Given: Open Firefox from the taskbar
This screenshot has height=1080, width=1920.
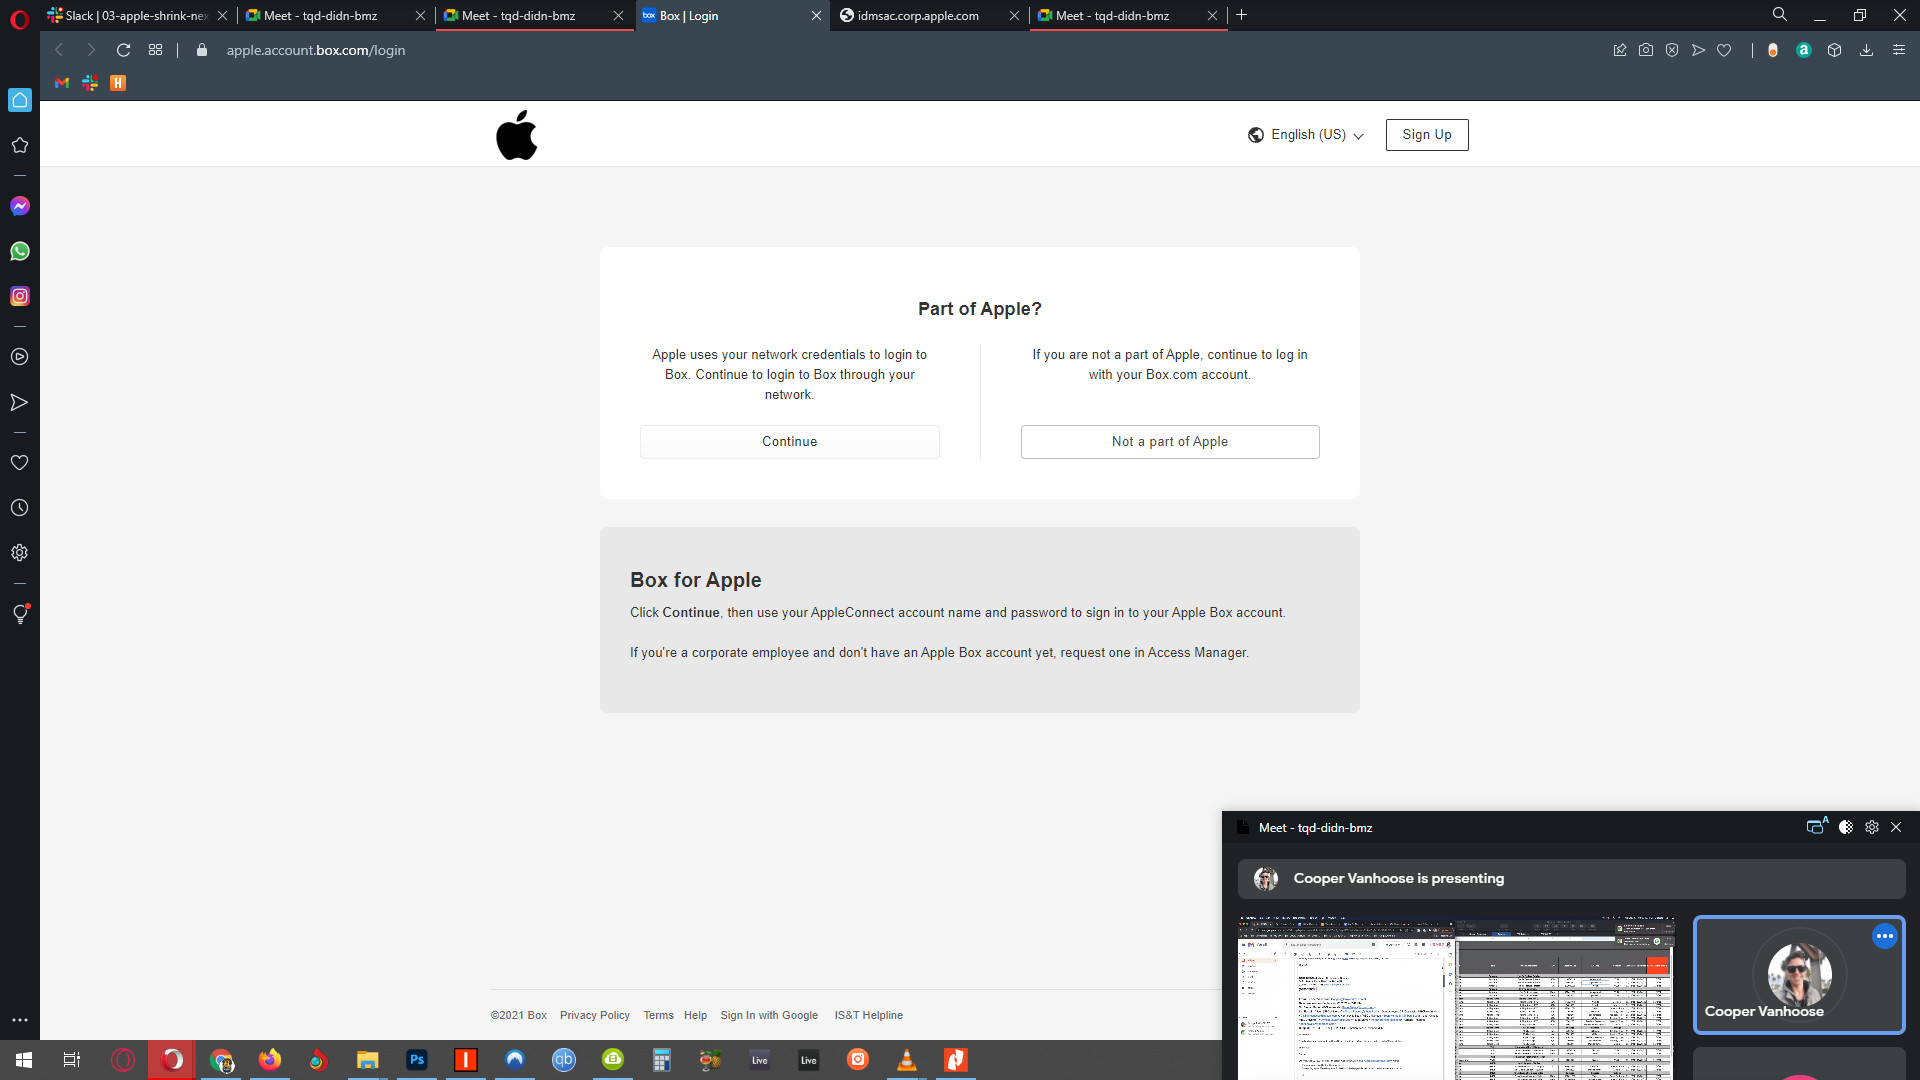Looking at the screenshot, I should 269,1060.
